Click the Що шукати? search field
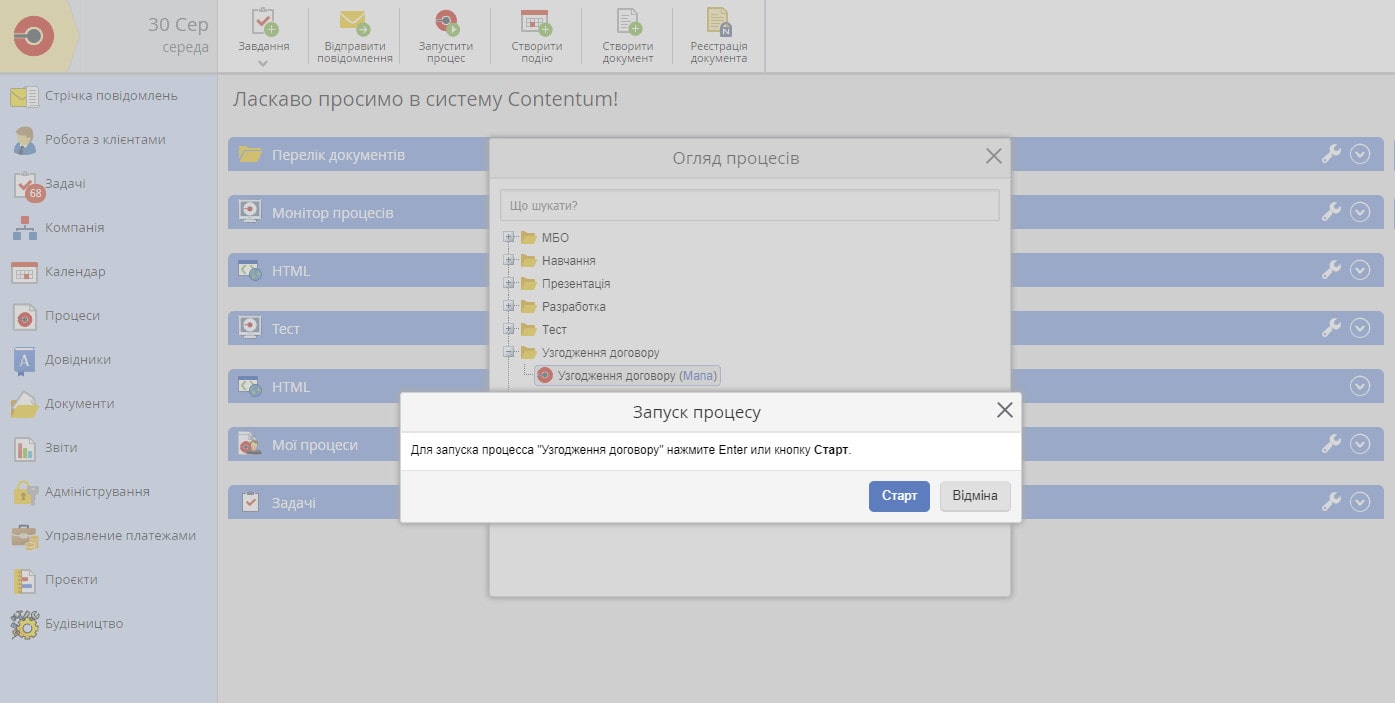The image size is (1395, 703). pyautogui.click(x=749, y=206)
